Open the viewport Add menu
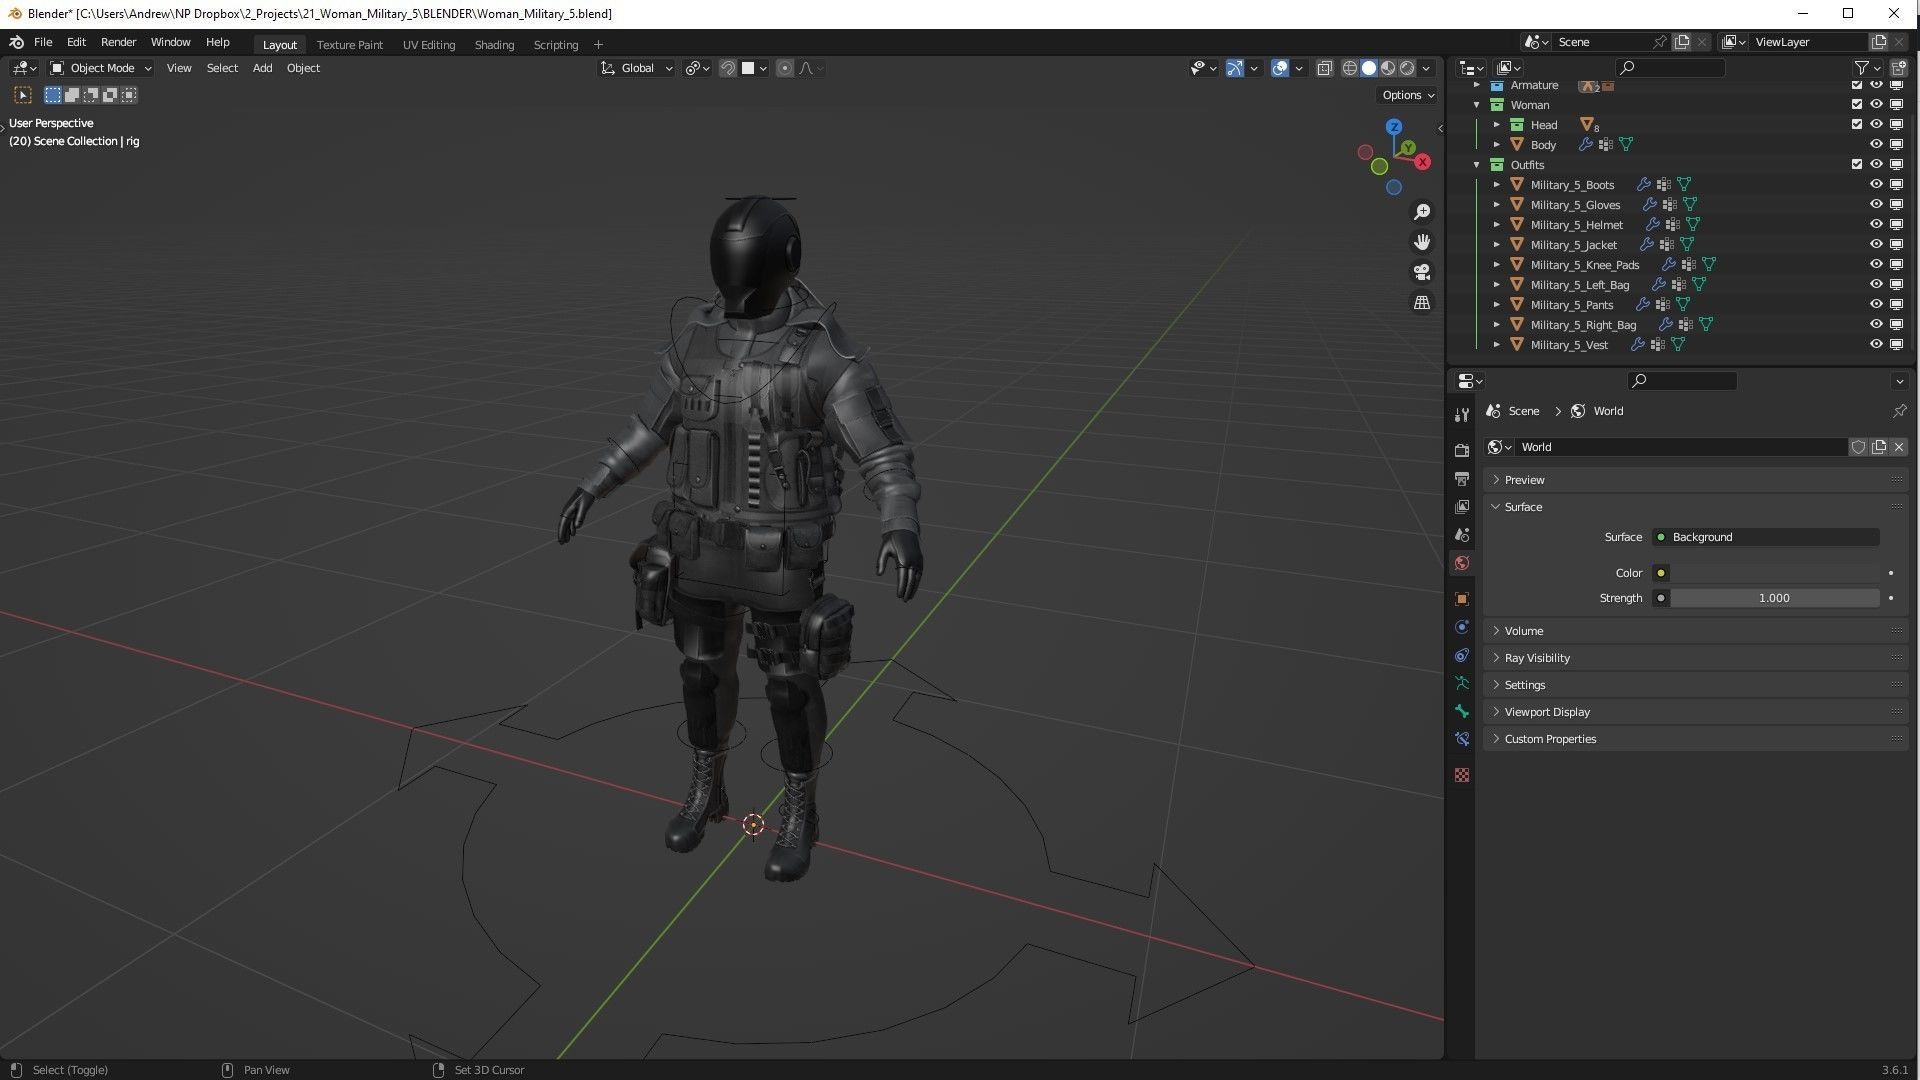Viewport: 1920px width, 1080px height. [x=262, y=68]
